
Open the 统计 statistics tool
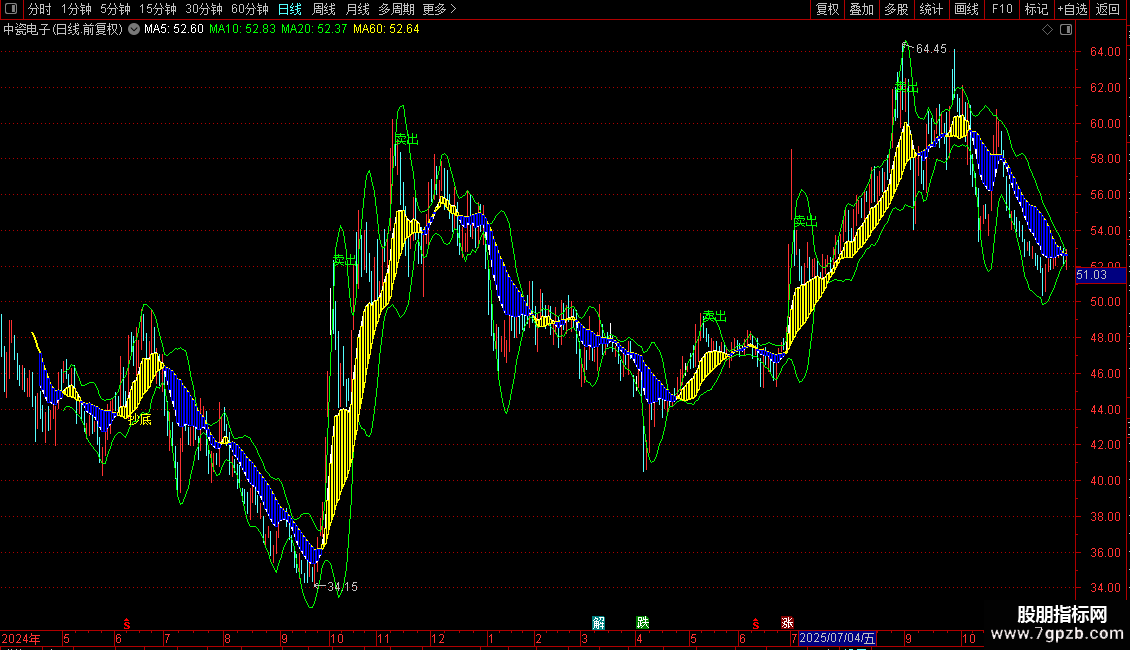(x=931, y=9)
